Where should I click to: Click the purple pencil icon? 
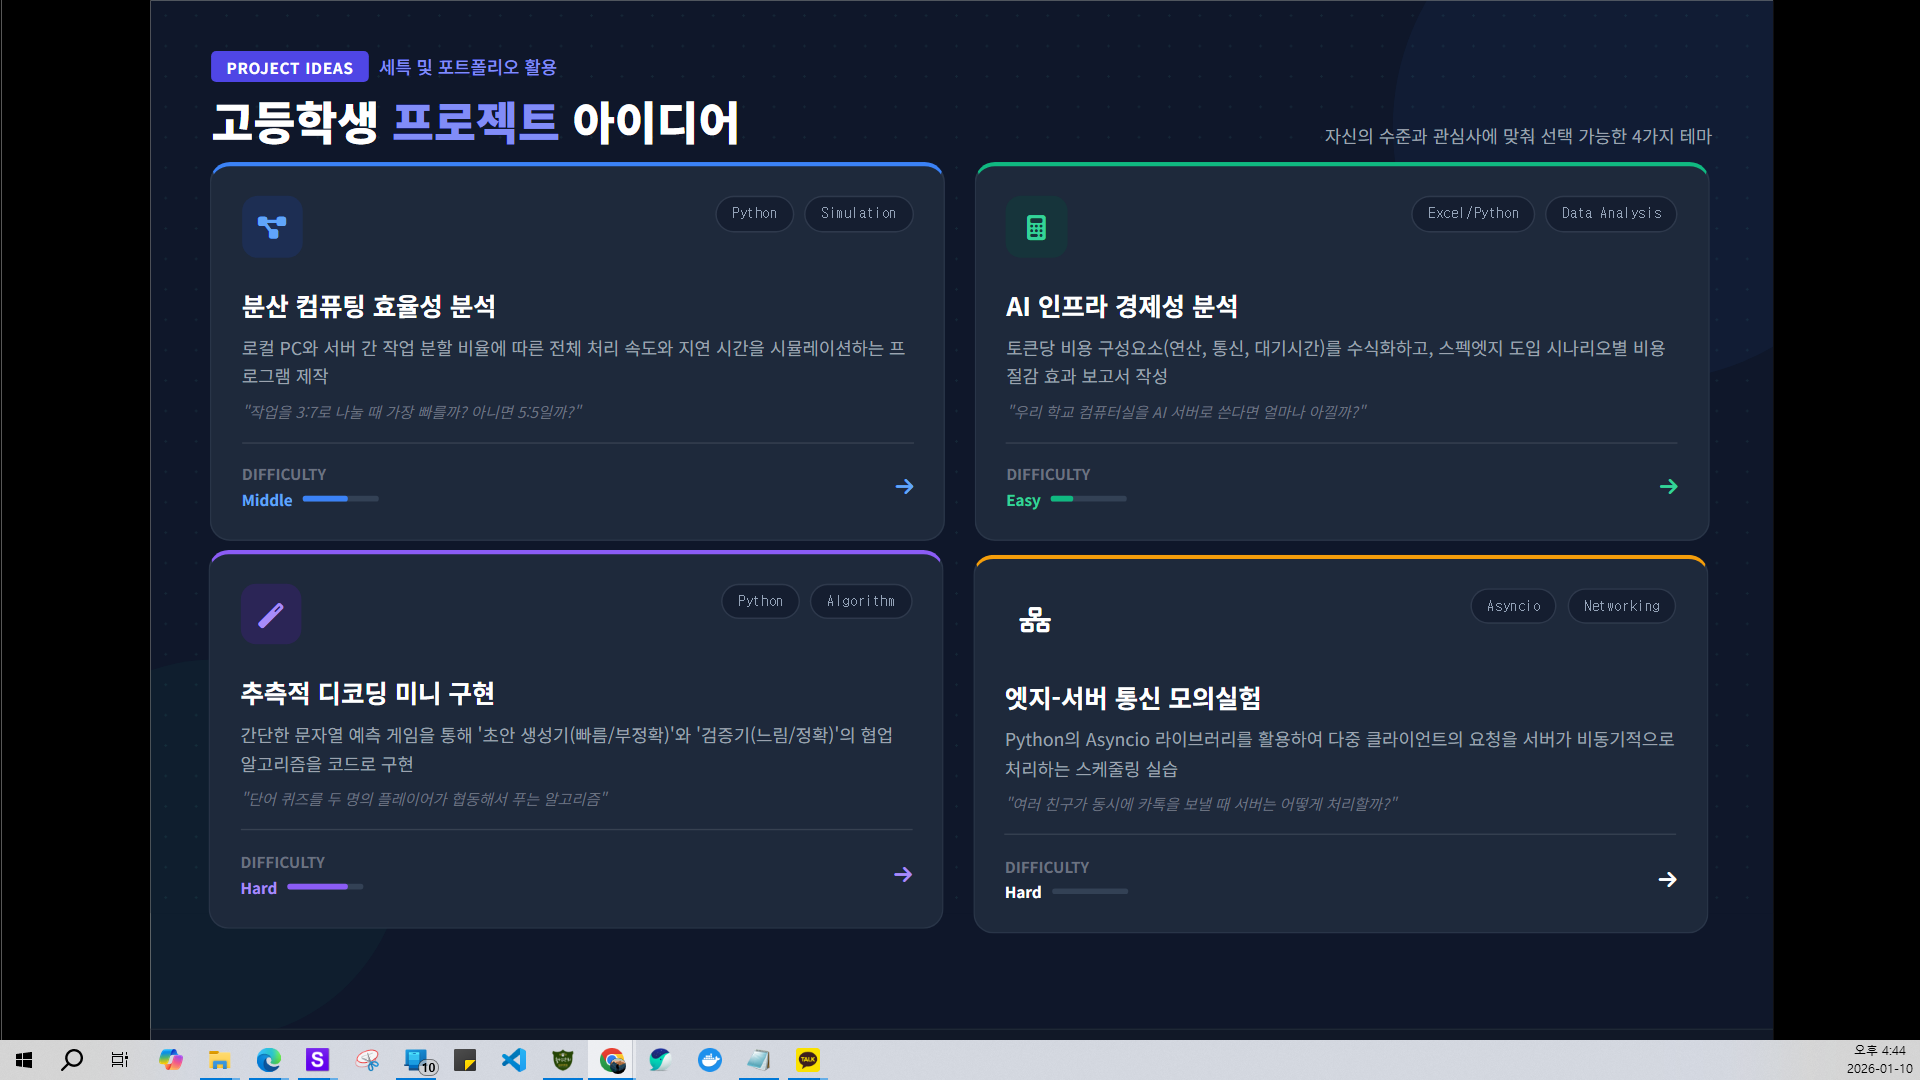point(271,614)
